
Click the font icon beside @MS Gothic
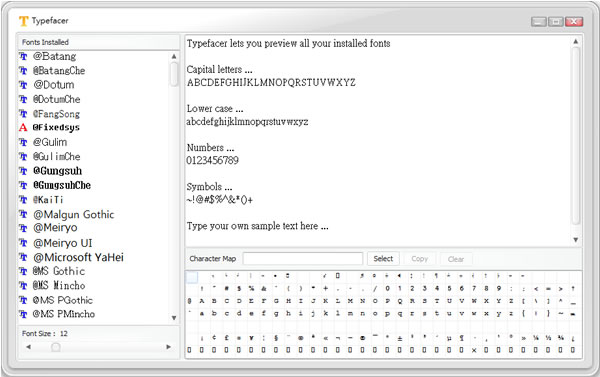pyautogui.click(x=23, y=271)
